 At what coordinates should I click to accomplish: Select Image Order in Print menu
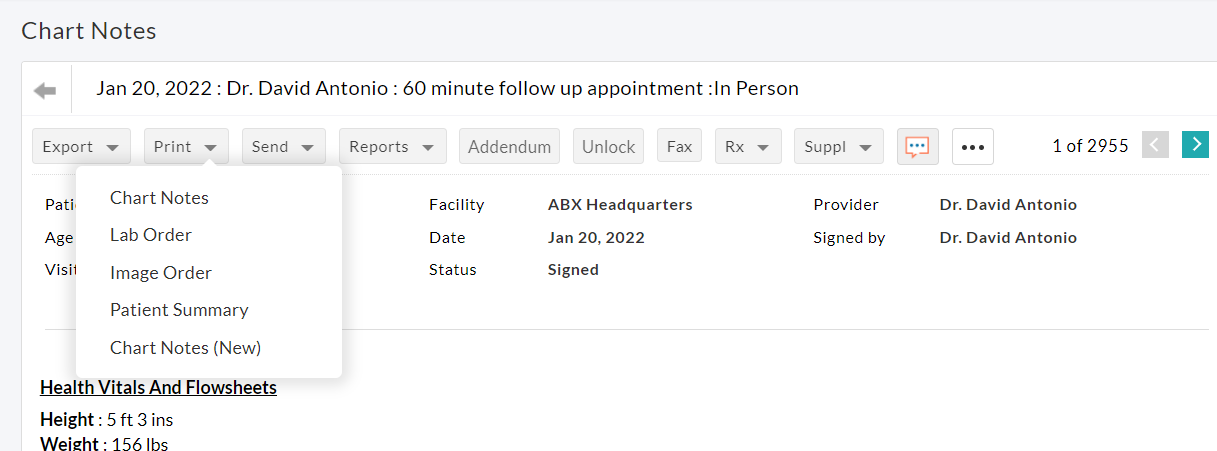161,273
